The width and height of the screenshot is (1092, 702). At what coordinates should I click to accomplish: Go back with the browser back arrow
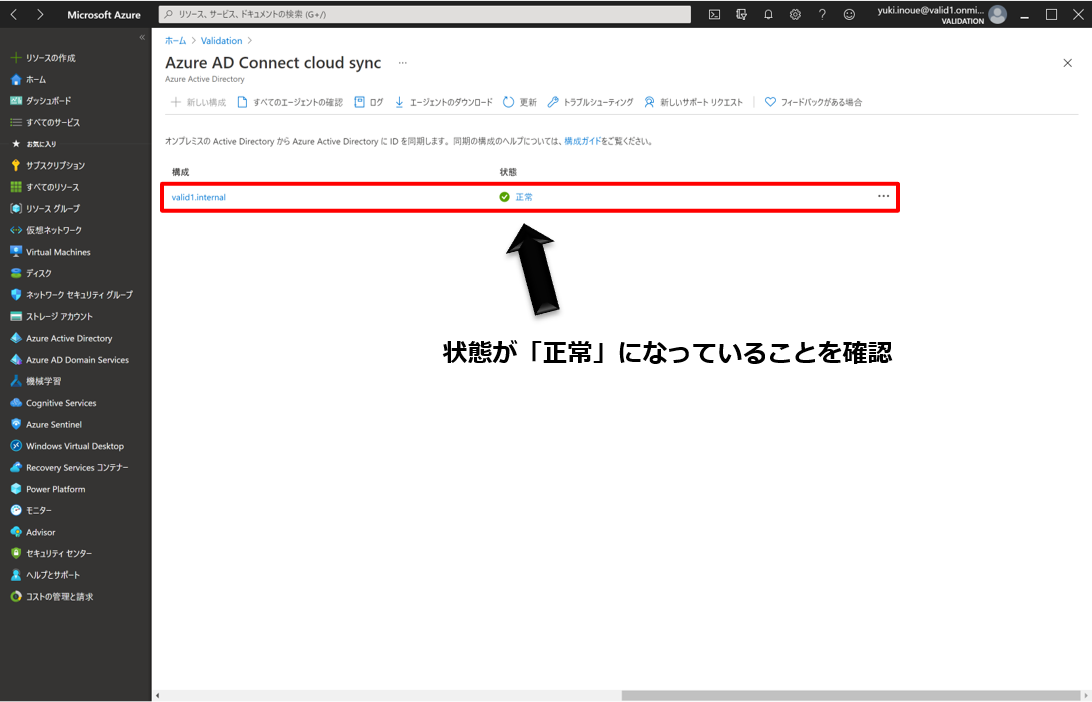[14, 14]
